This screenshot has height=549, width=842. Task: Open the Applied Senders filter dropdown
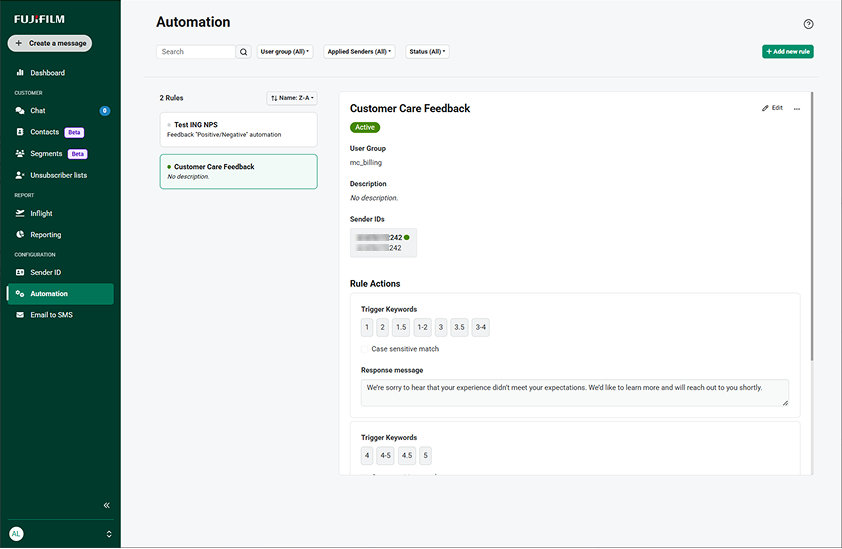point(360,52)
